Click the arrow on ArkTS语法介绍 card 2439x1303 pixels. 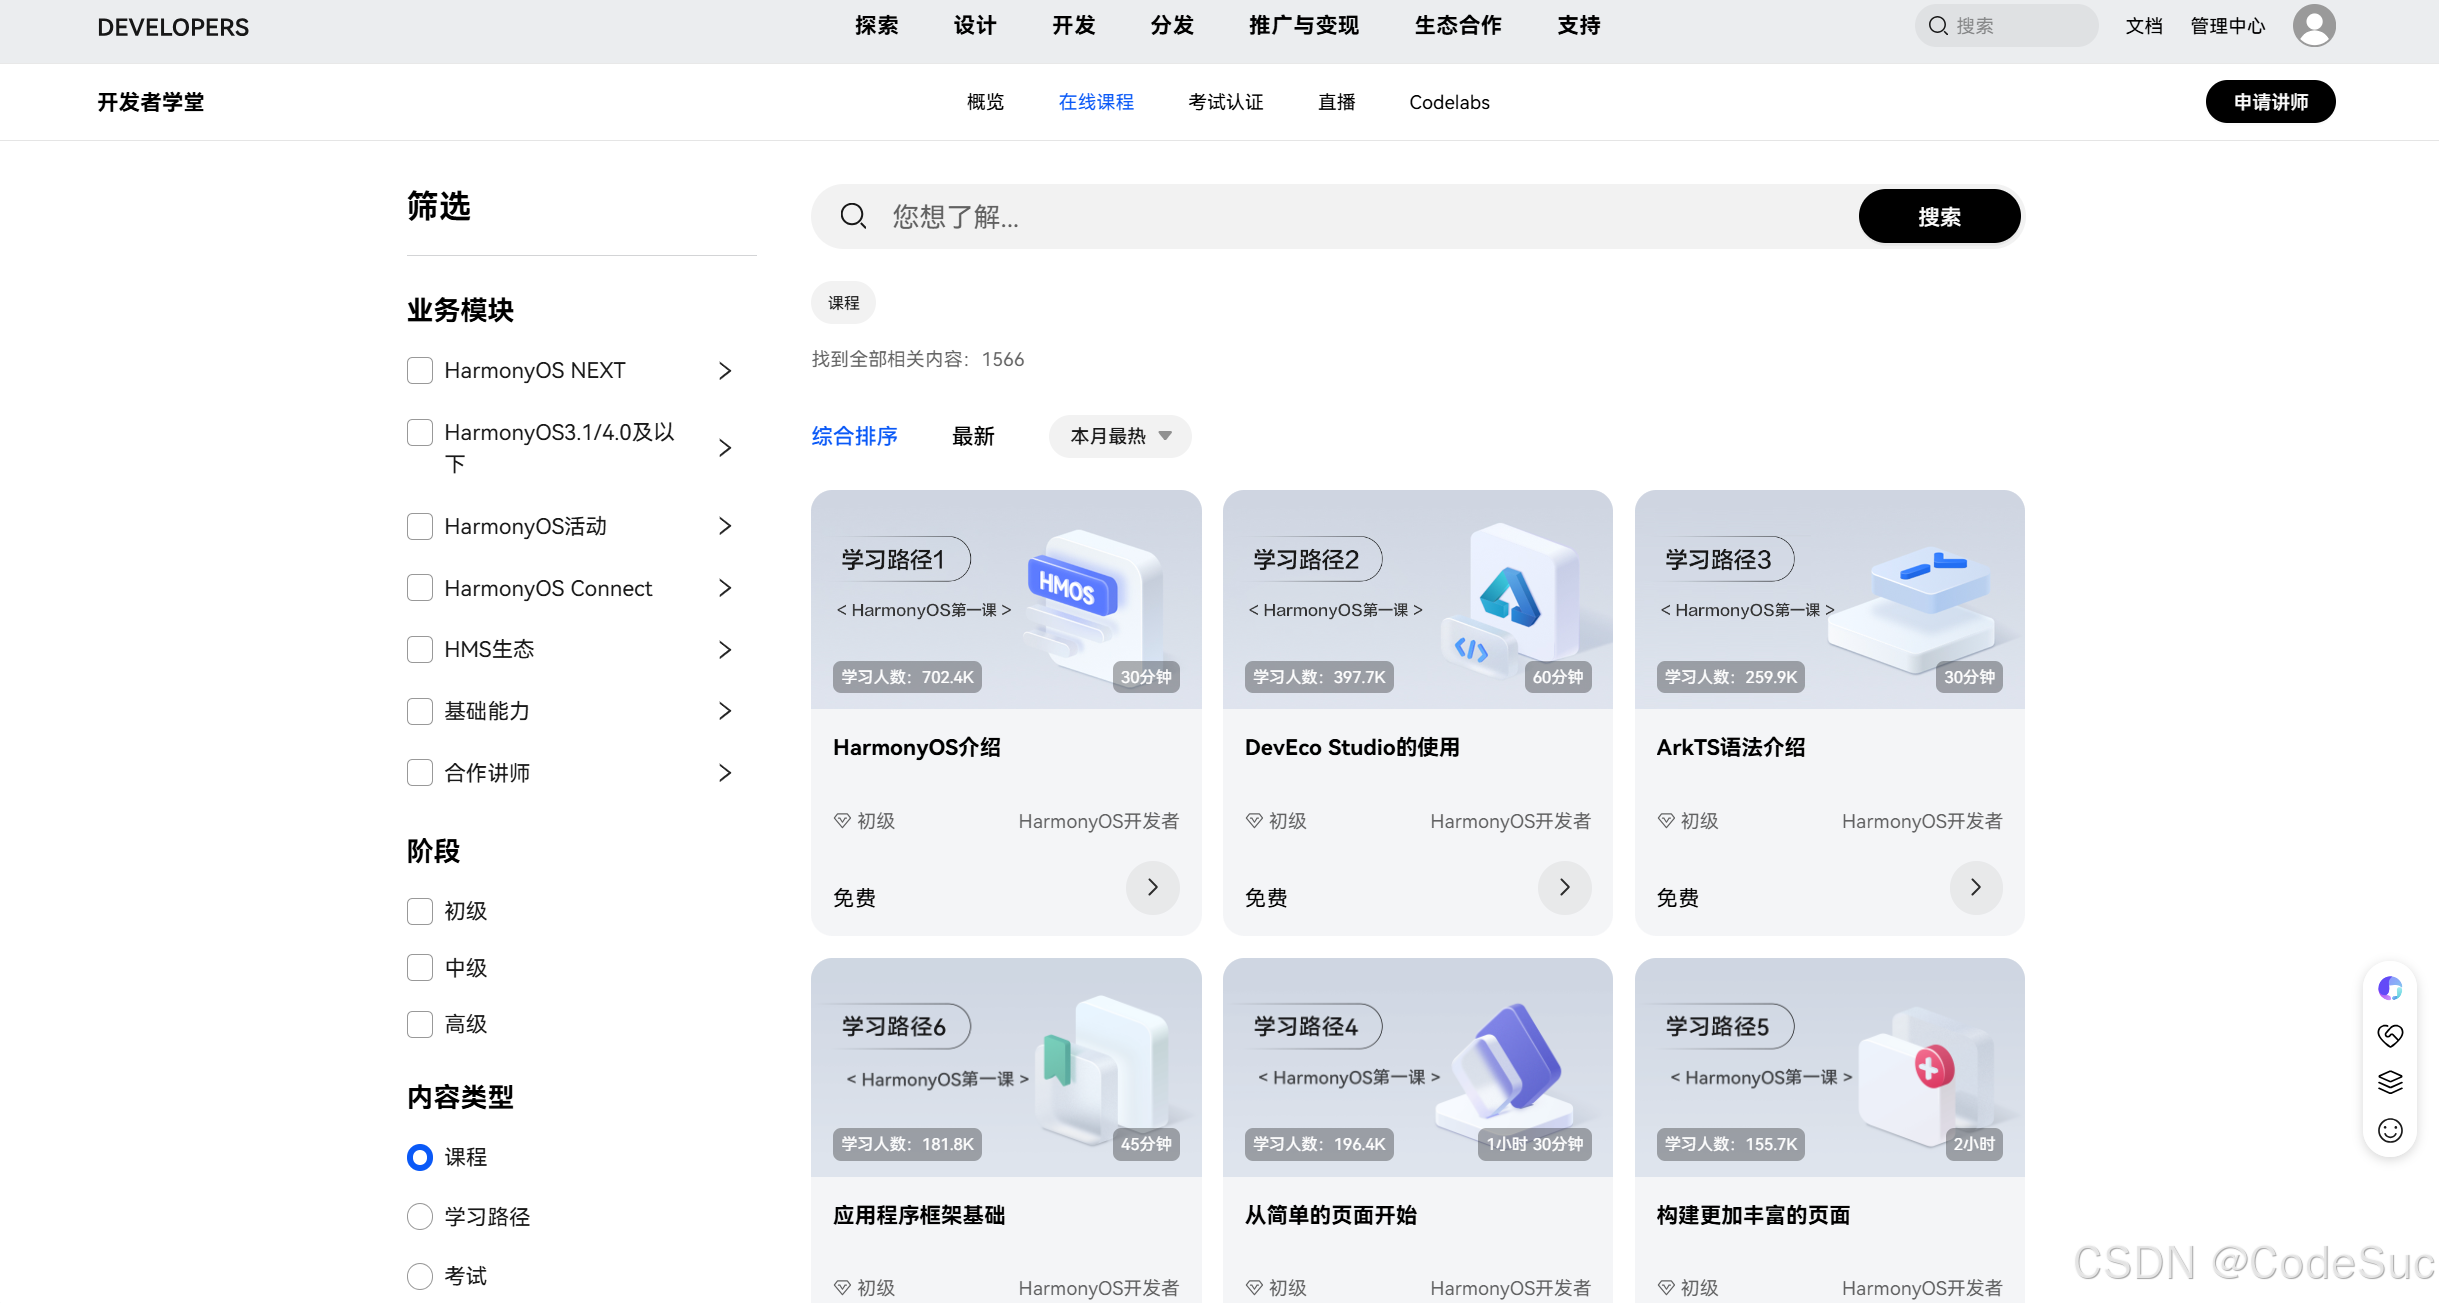coord(1975,888)
